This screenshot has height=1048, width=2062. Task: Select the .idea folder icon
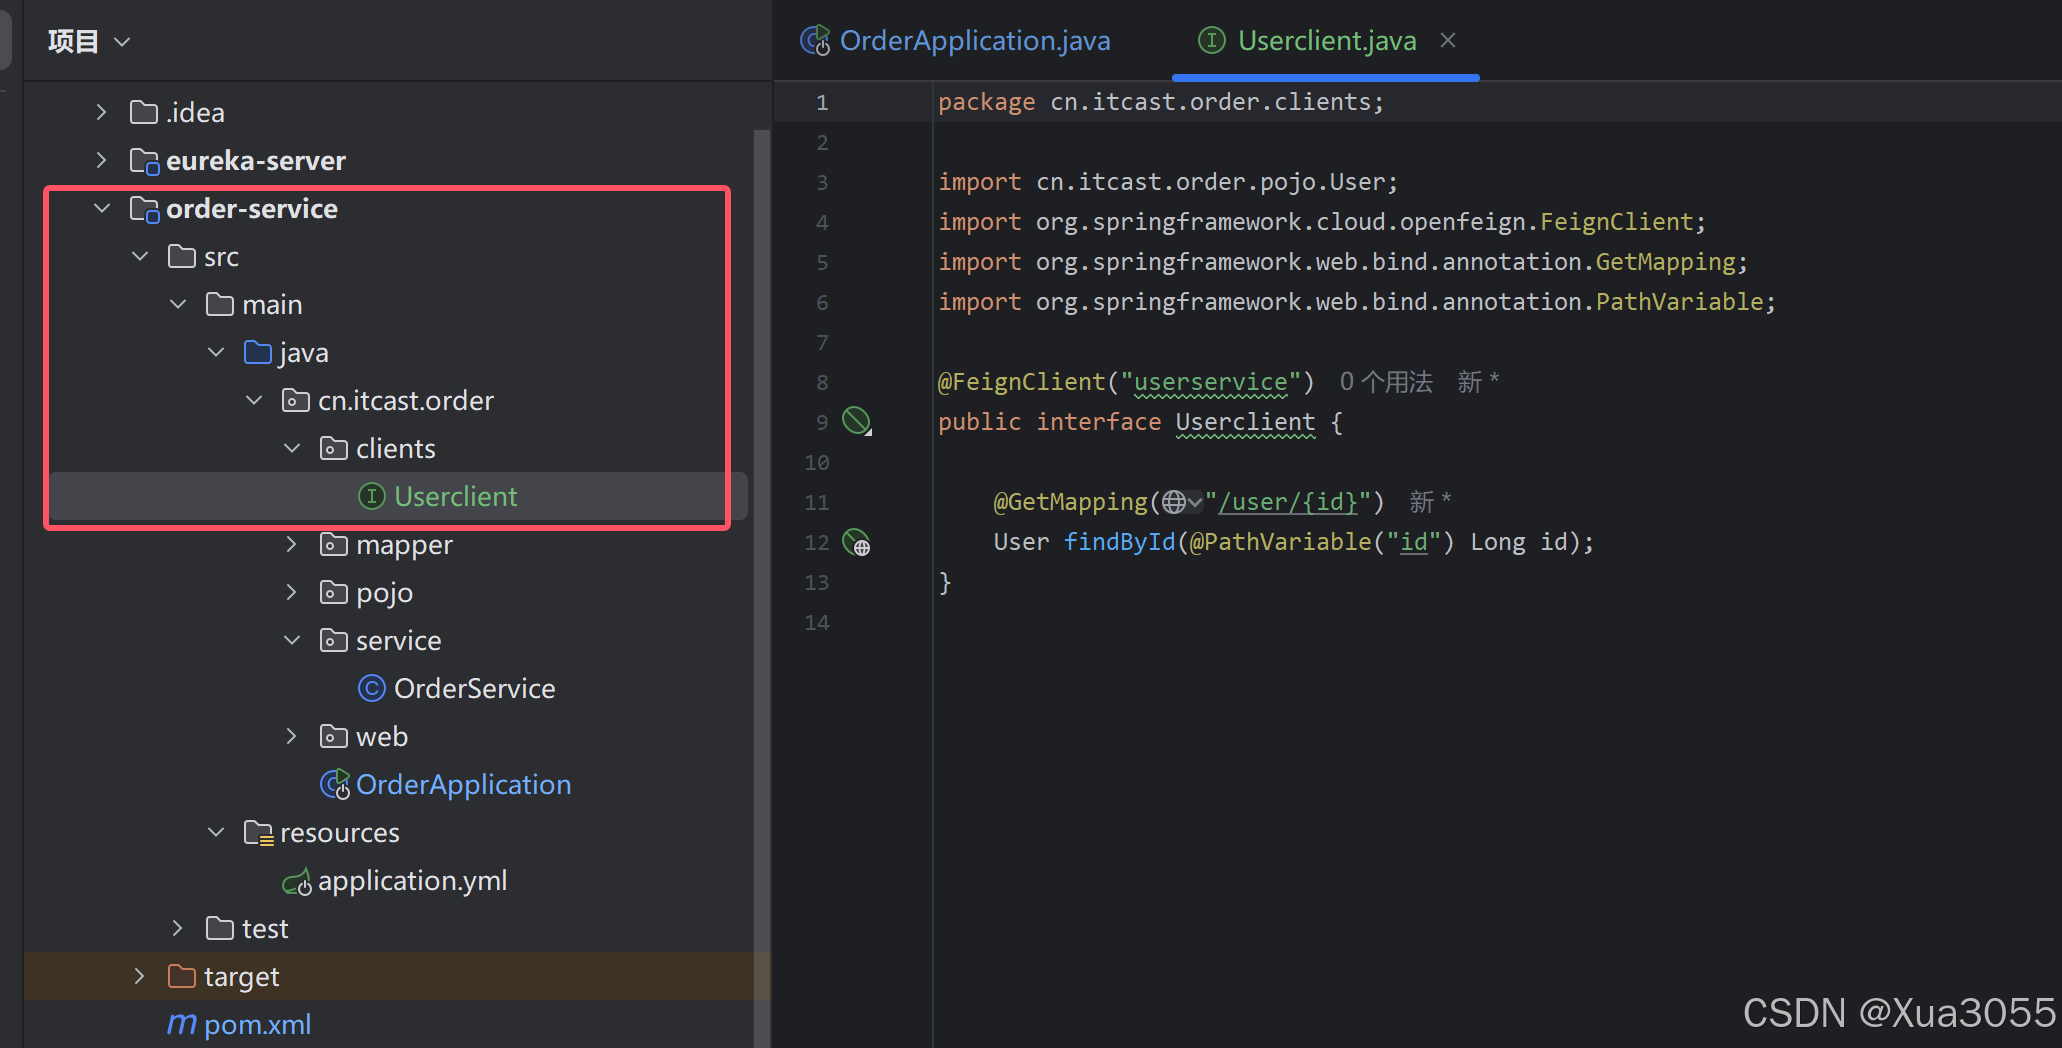click(x=144, y=112)
